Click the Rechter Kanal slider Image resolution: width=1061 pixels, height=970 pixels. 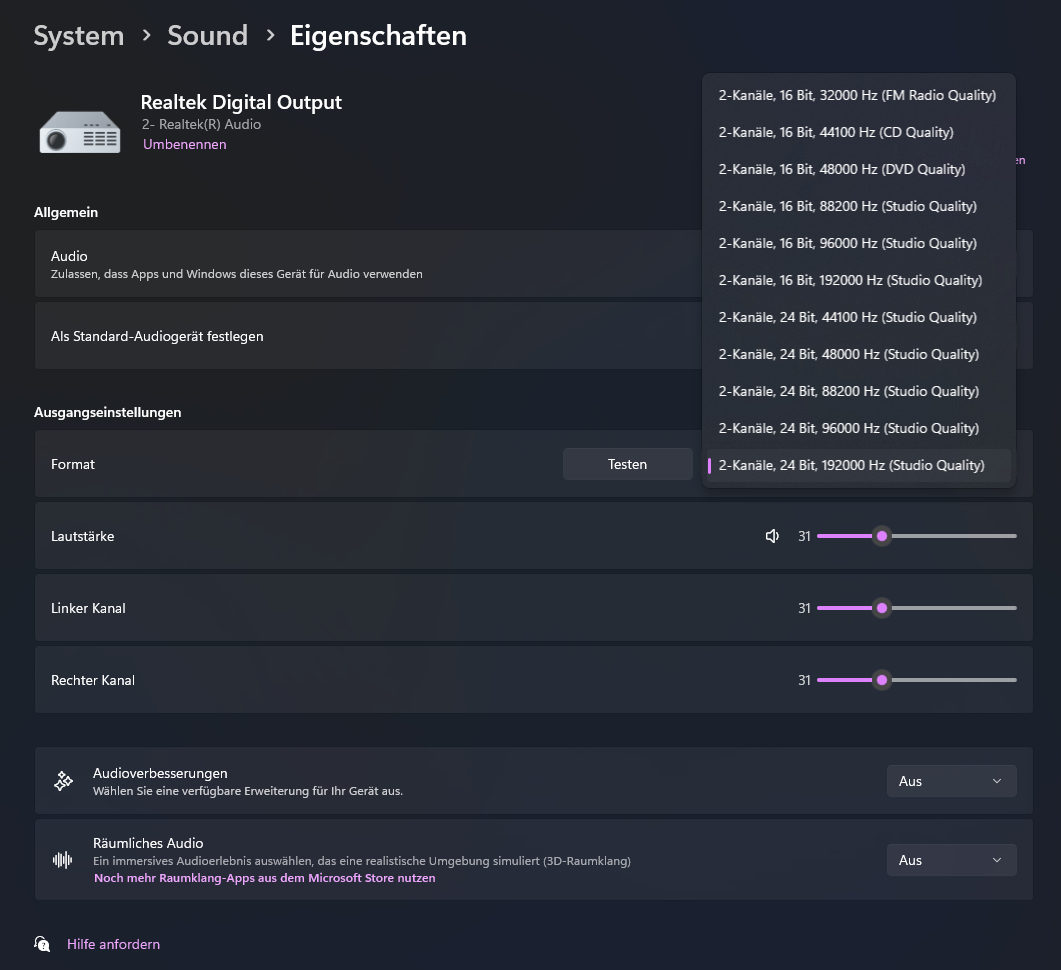pyautogui.click(x=916, y=680)
